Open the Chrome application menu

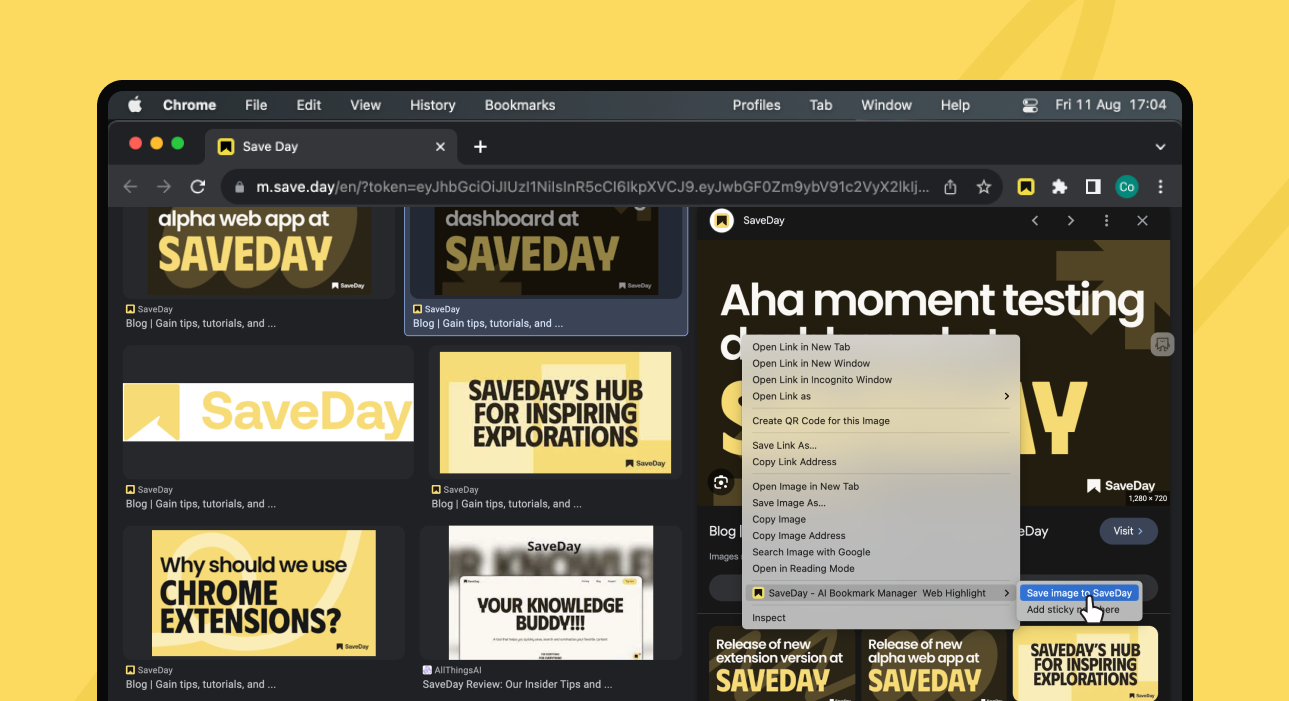point(189,105)
